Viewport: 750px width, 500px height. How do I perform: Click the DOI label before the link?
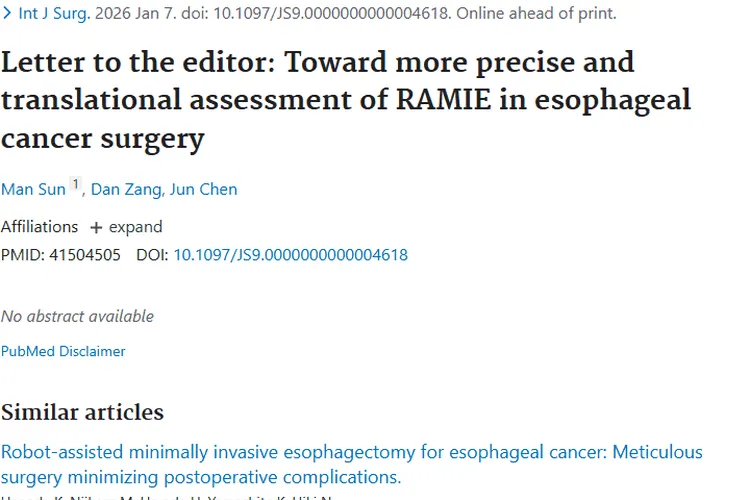(151, 255)
